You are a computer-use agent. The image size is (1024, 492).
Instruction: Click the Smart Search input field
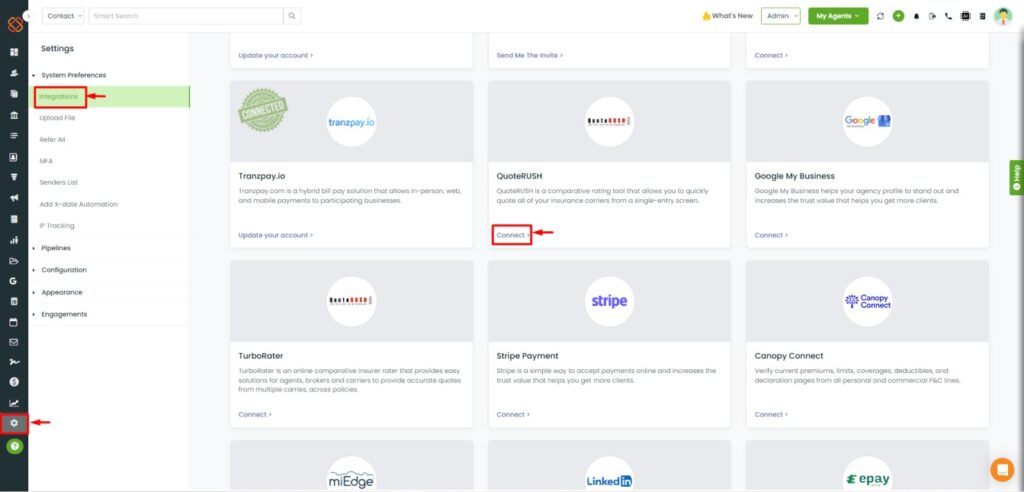(186, 16)
